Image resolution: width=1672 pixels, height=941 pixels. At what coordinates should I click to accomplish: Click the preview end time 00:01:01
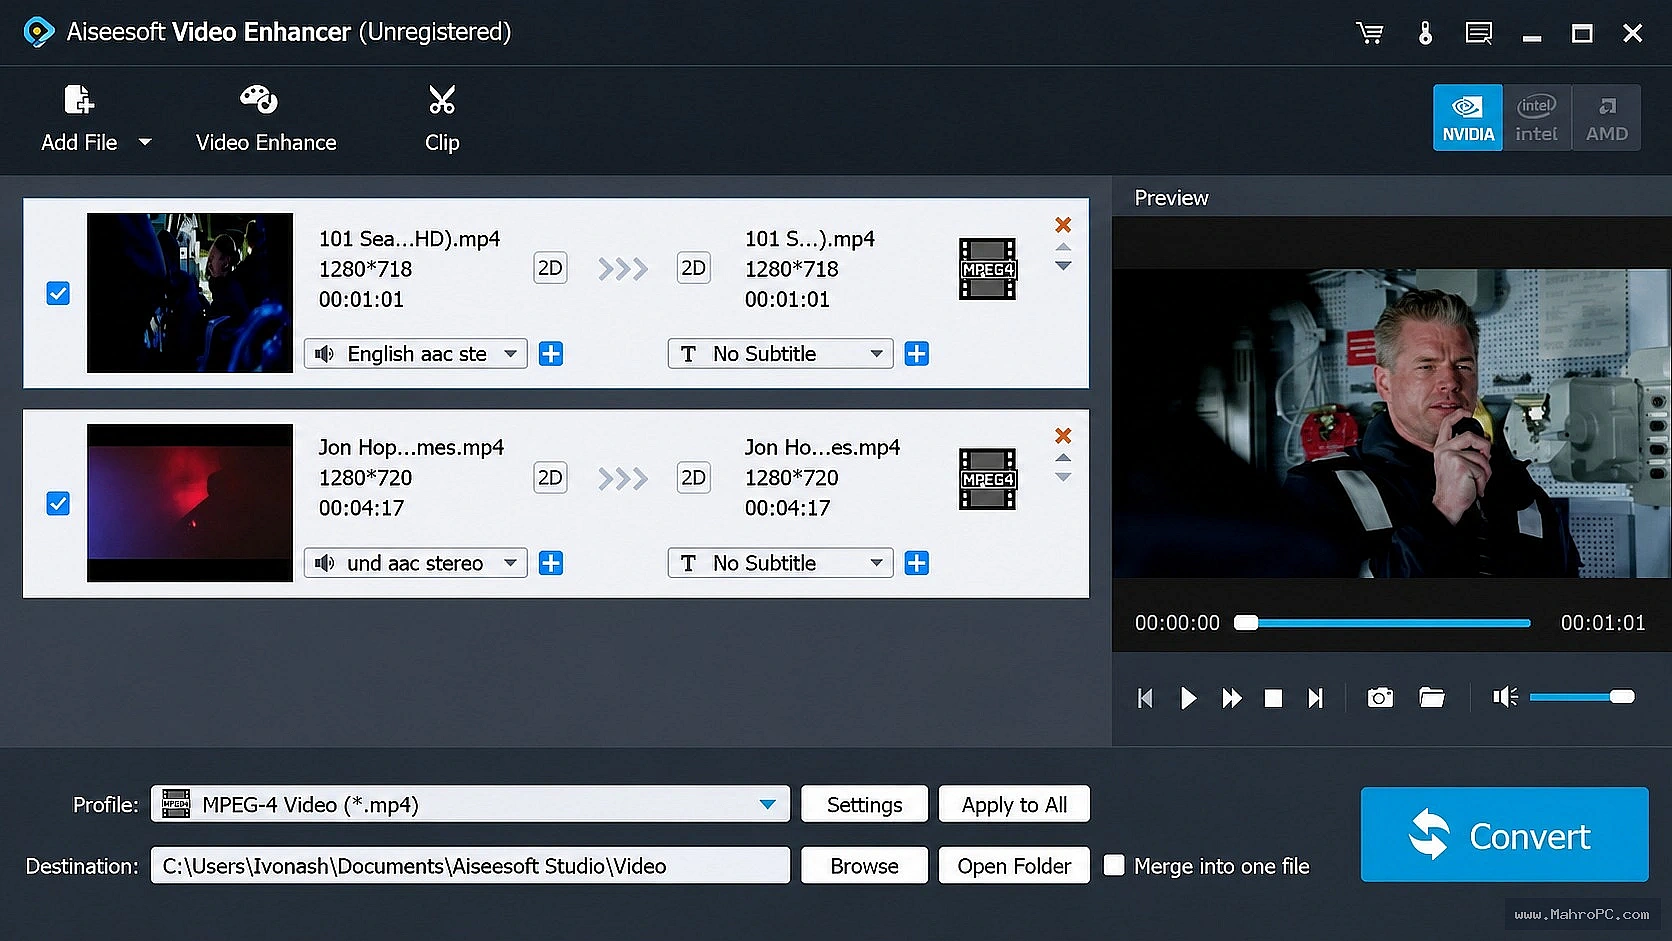(1603, 623)
